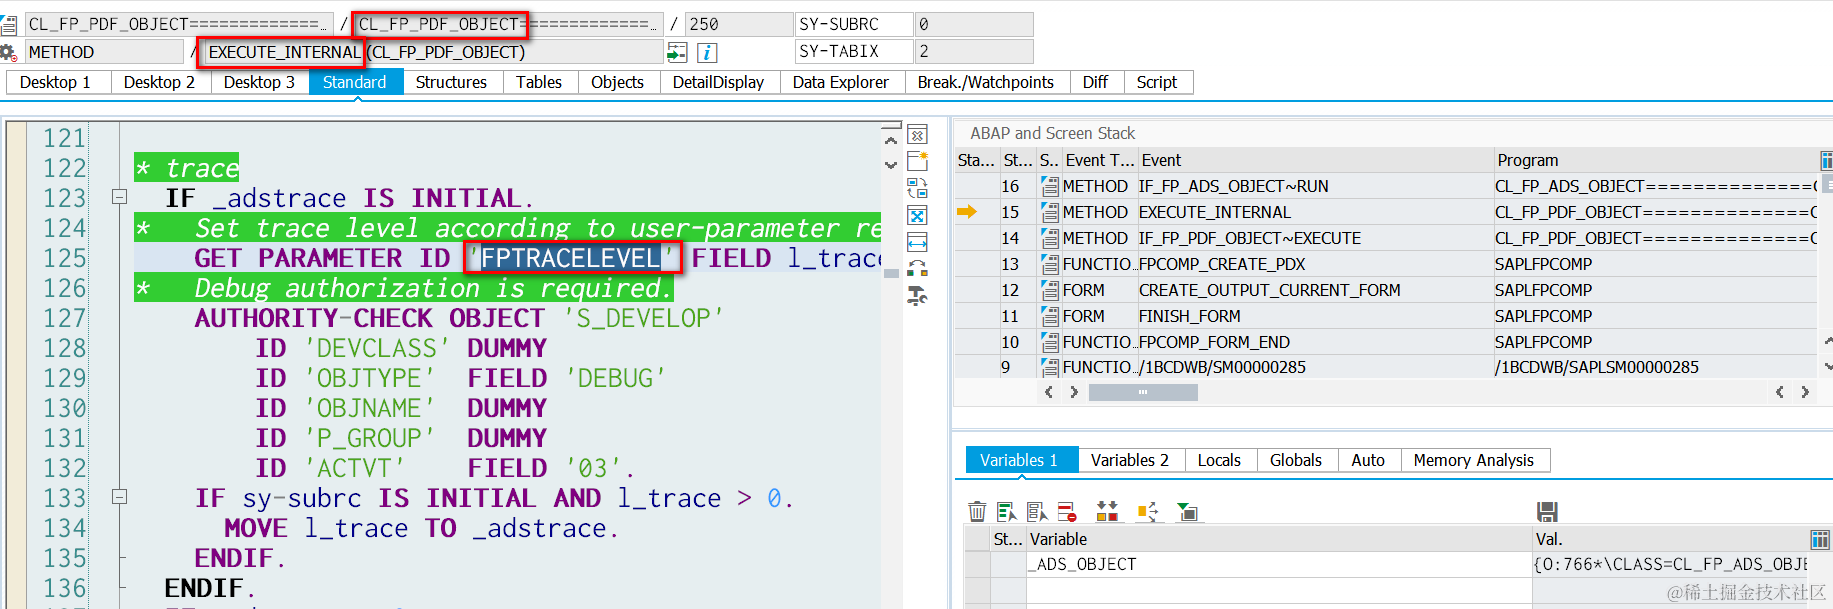Click the line number 250 field
This screenshot has height=609, width=1833.
pyautogui.click(x=738, y=24)
